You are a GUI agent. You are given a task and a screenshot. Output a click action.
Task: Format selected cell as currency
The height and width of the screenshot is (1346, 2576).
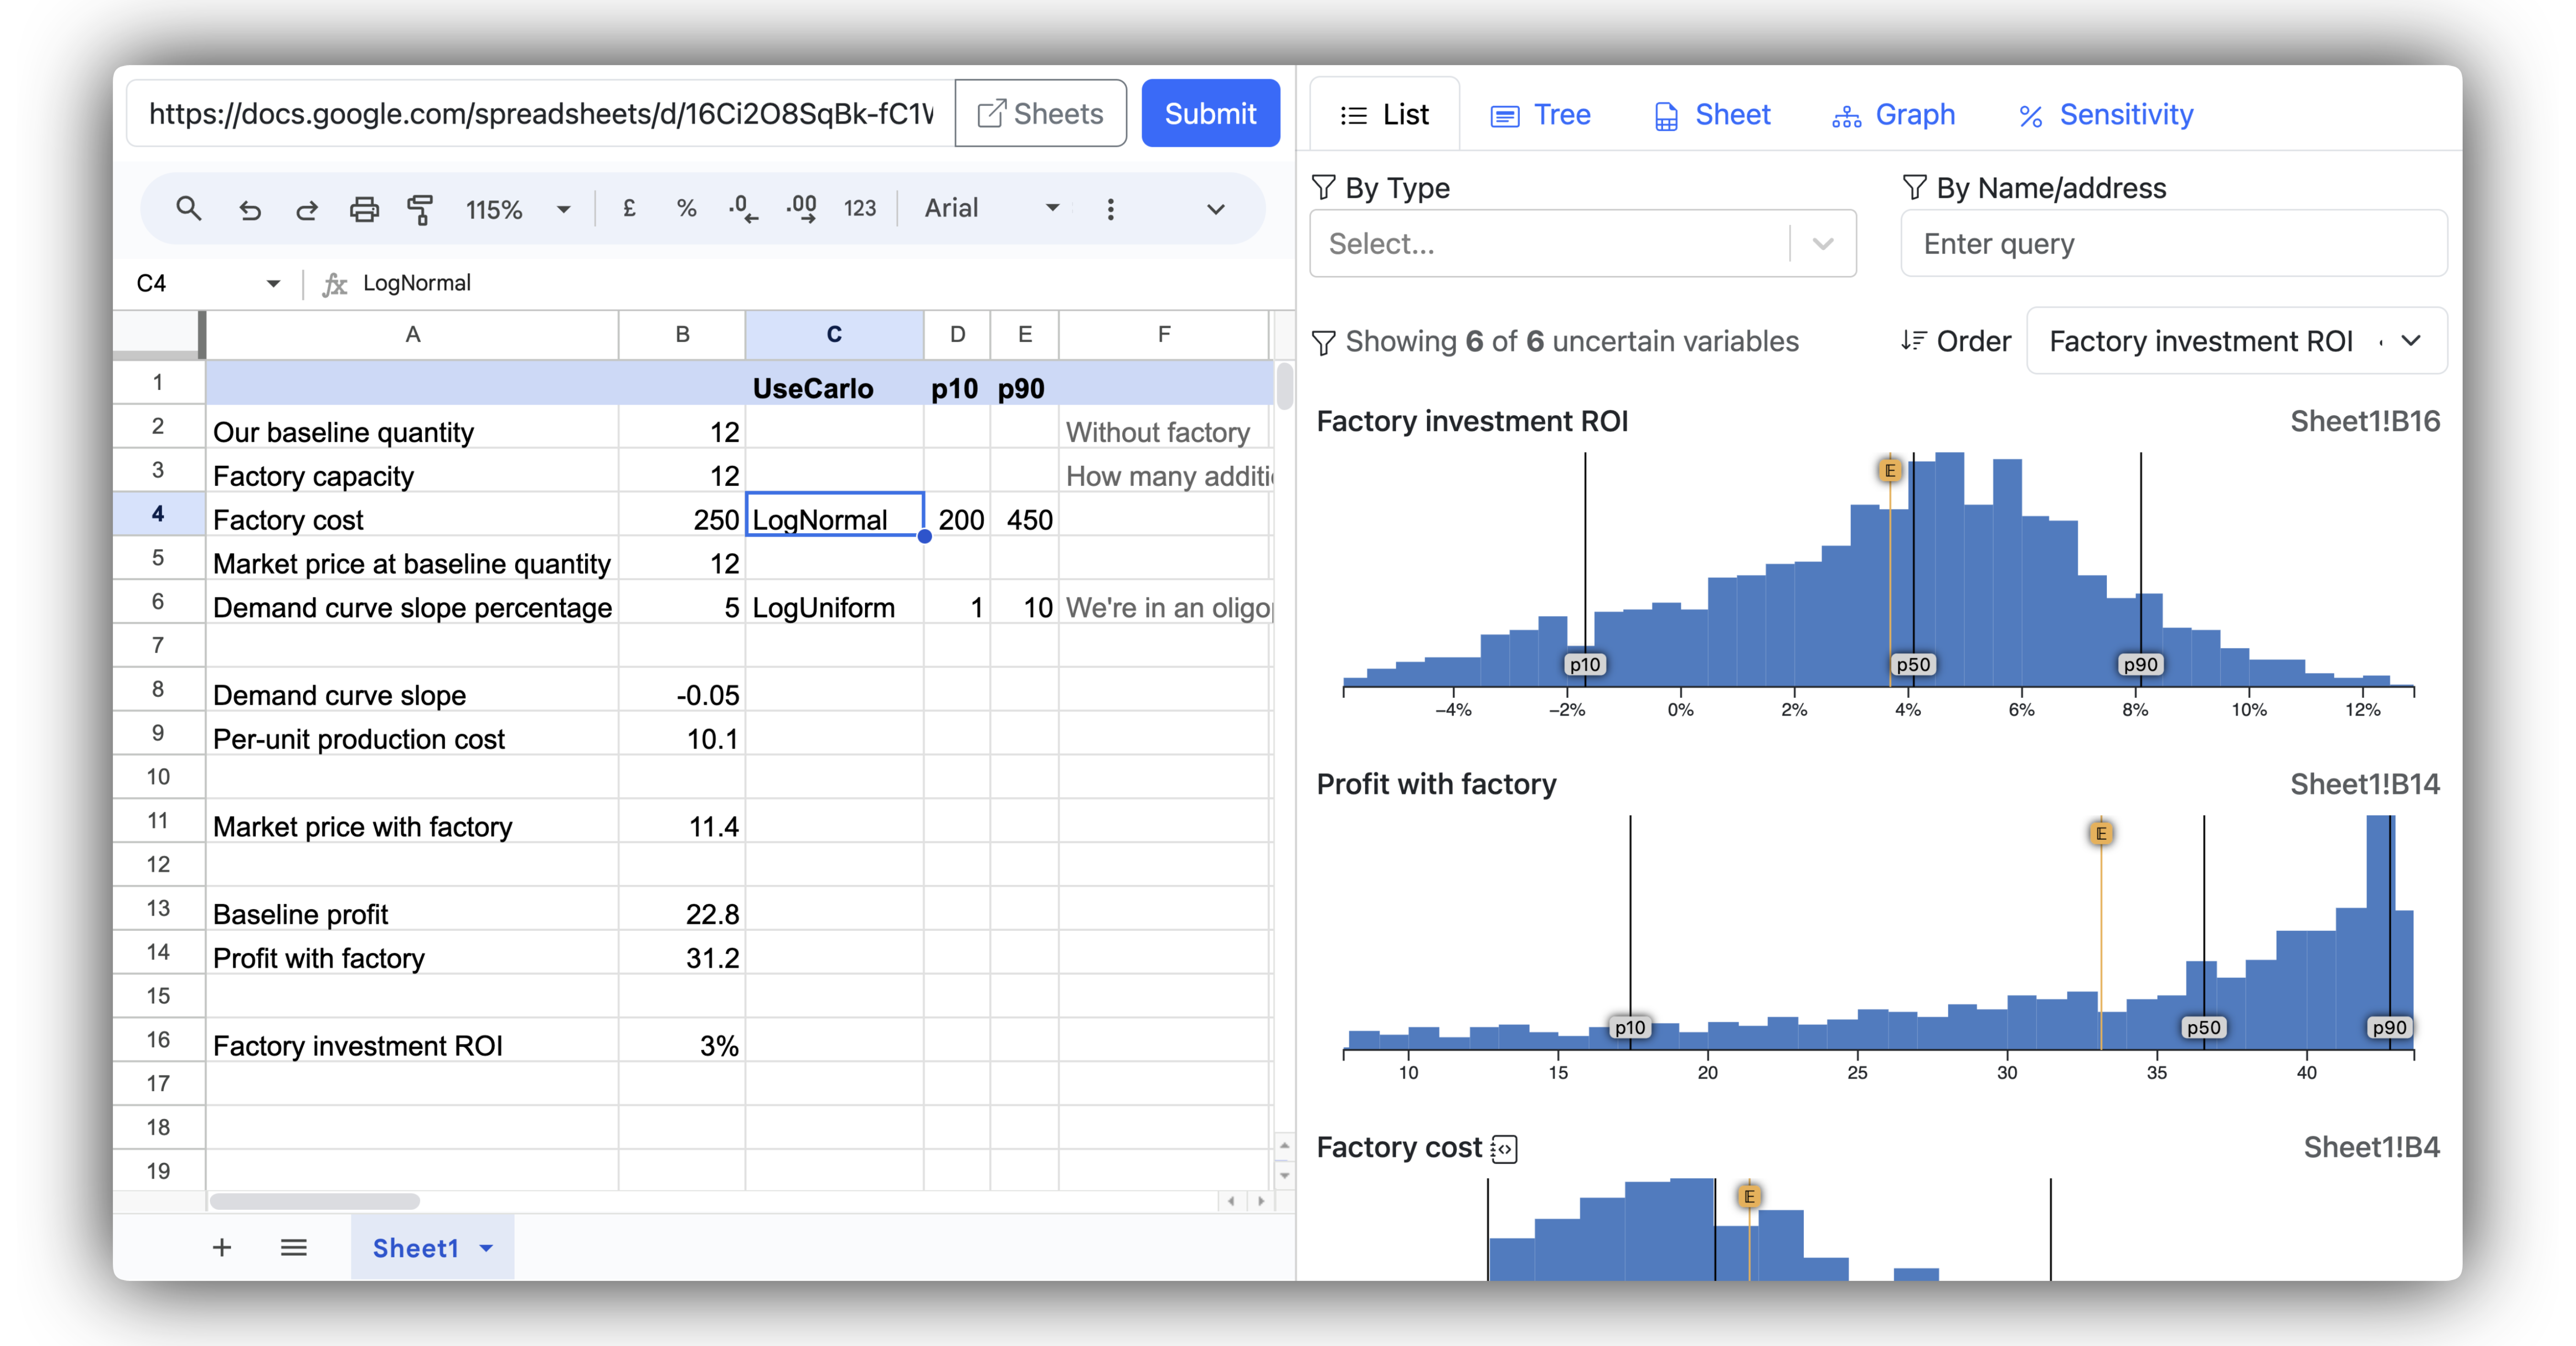tap(629, 207)
